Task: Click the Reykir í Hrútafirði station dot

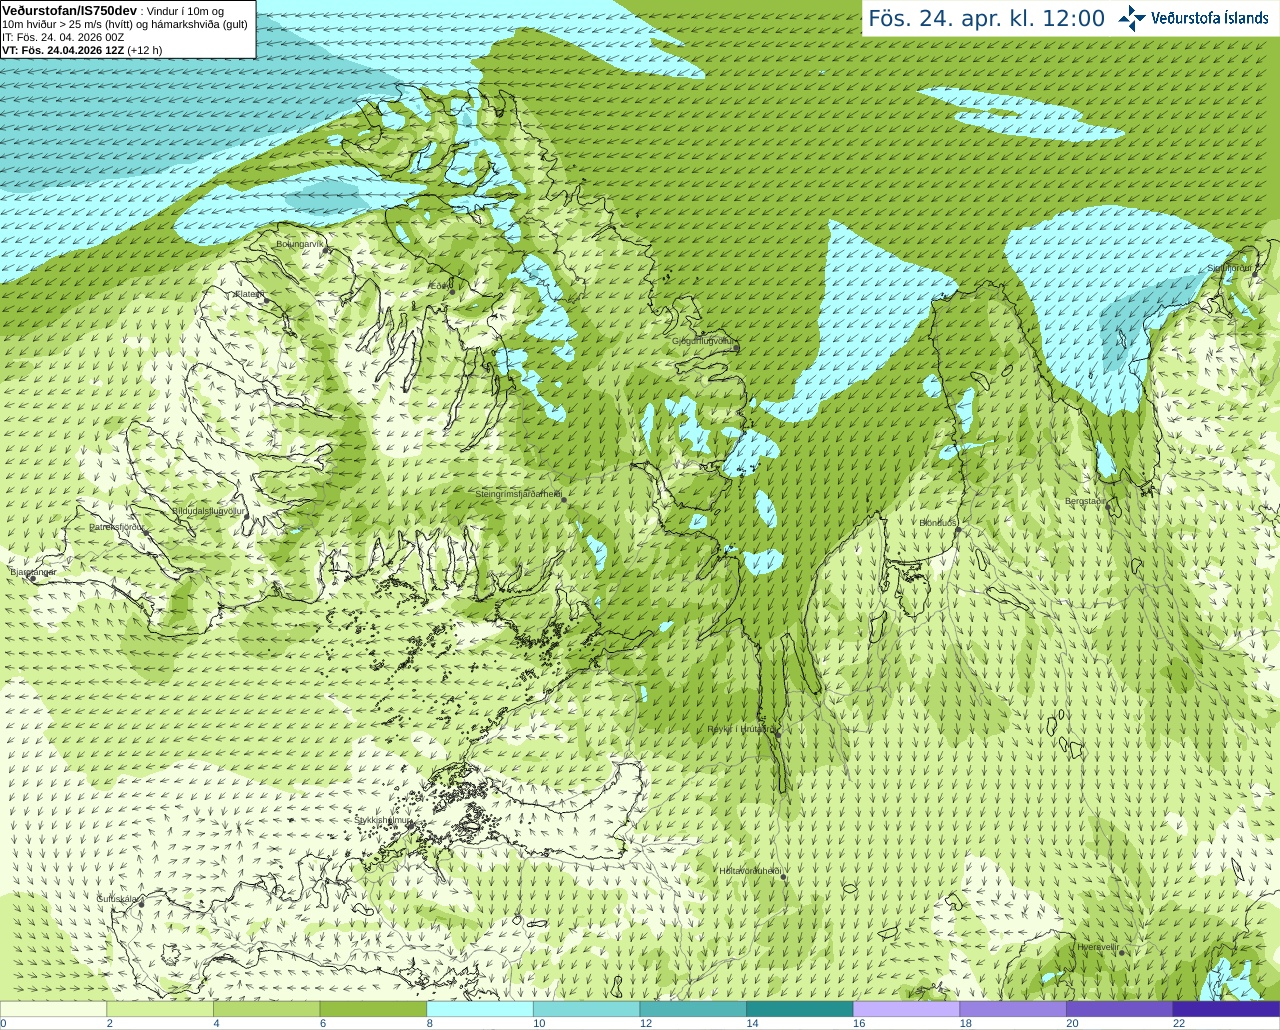Action: click(x=777, y=733)
